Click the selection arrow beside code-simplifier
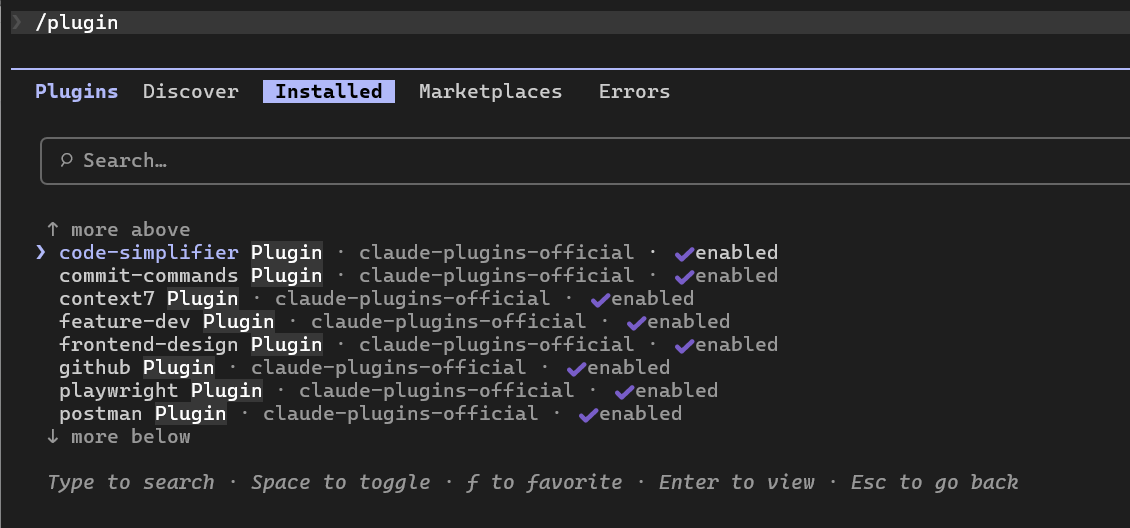This screenshot has width=1130, height=528. click(41, 252)
